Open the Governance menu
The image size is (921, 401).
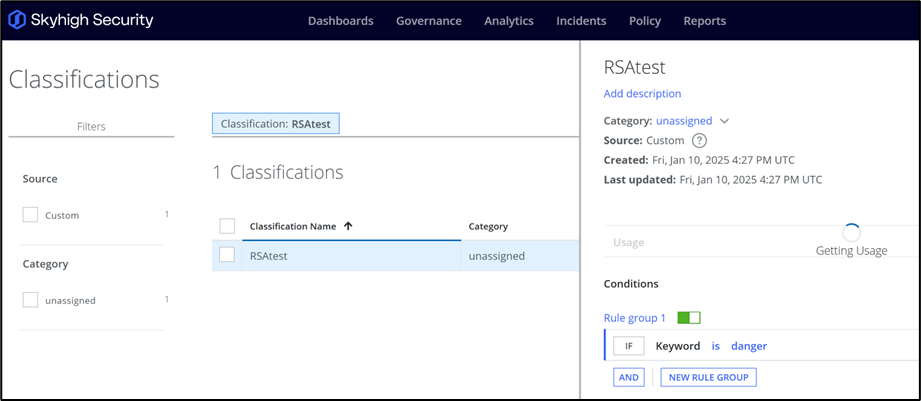click(x=429, y=21)
